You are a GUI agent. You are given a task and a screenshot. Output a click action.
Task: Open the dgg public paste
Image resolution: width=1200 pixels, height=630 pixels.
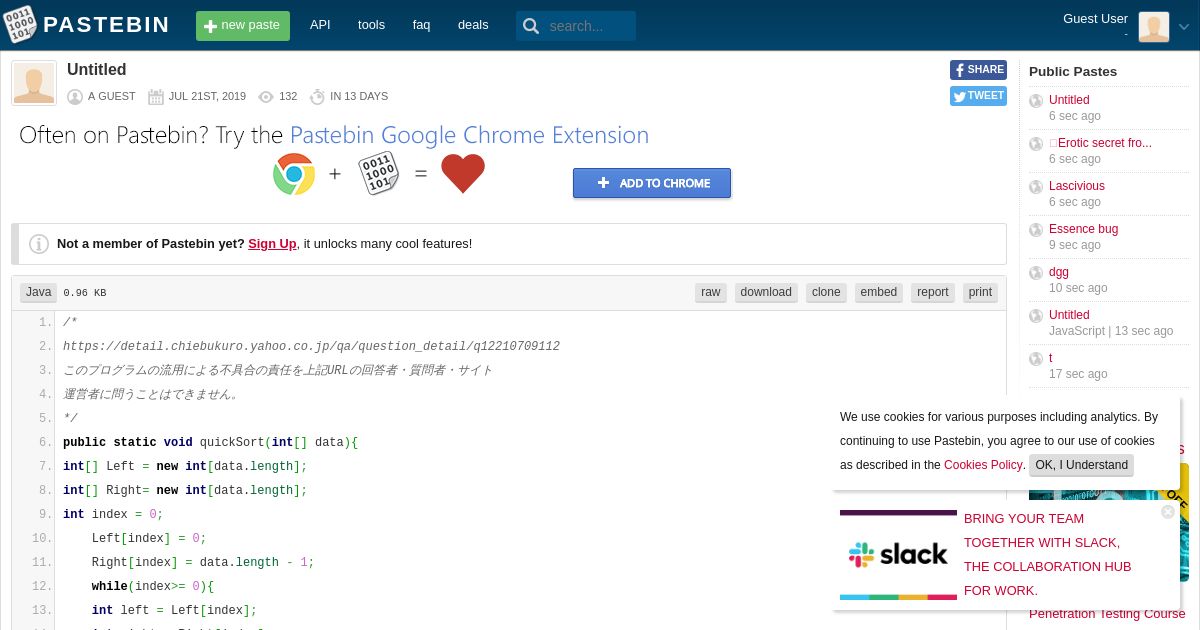(x=1059, y=272)
